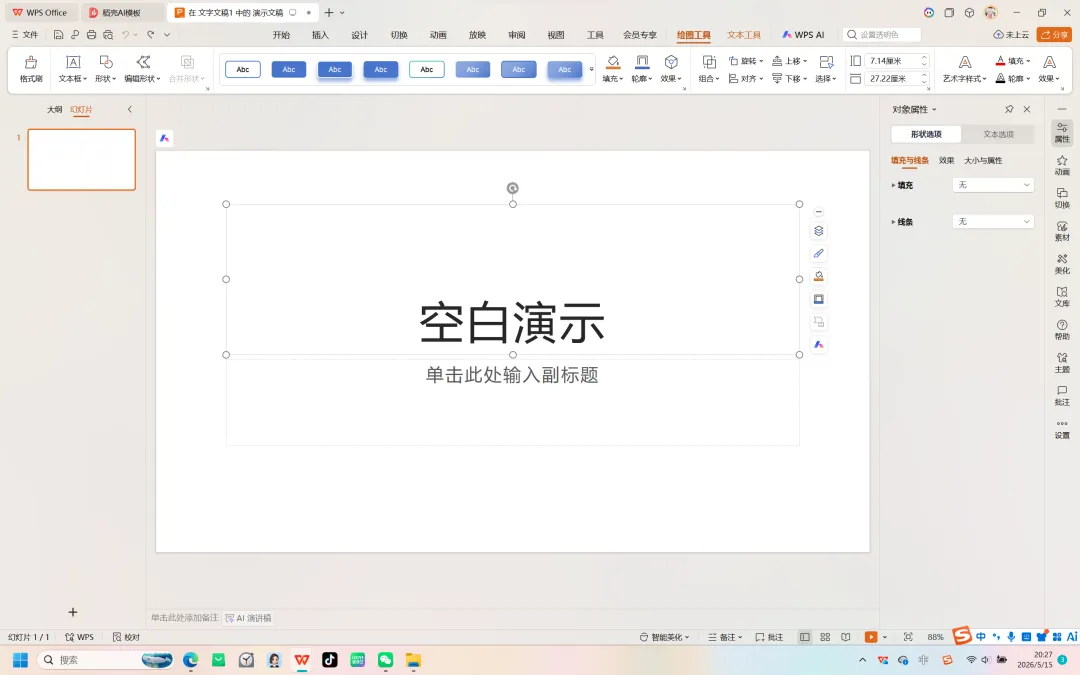This screenshot has width=1080, height=675.
Task: Open the 帮助 help sidebar icon
Action: click(1062, 330)
